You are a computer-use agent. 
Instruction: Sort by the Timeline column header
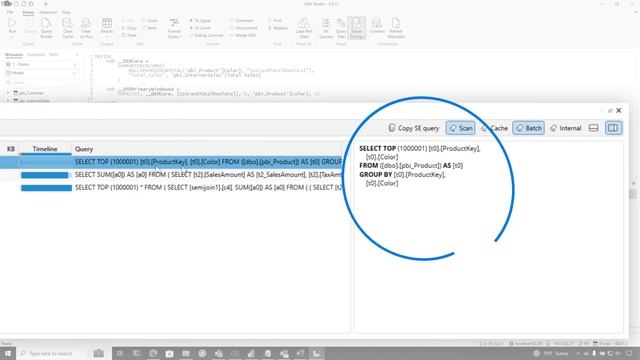(45, 149)
